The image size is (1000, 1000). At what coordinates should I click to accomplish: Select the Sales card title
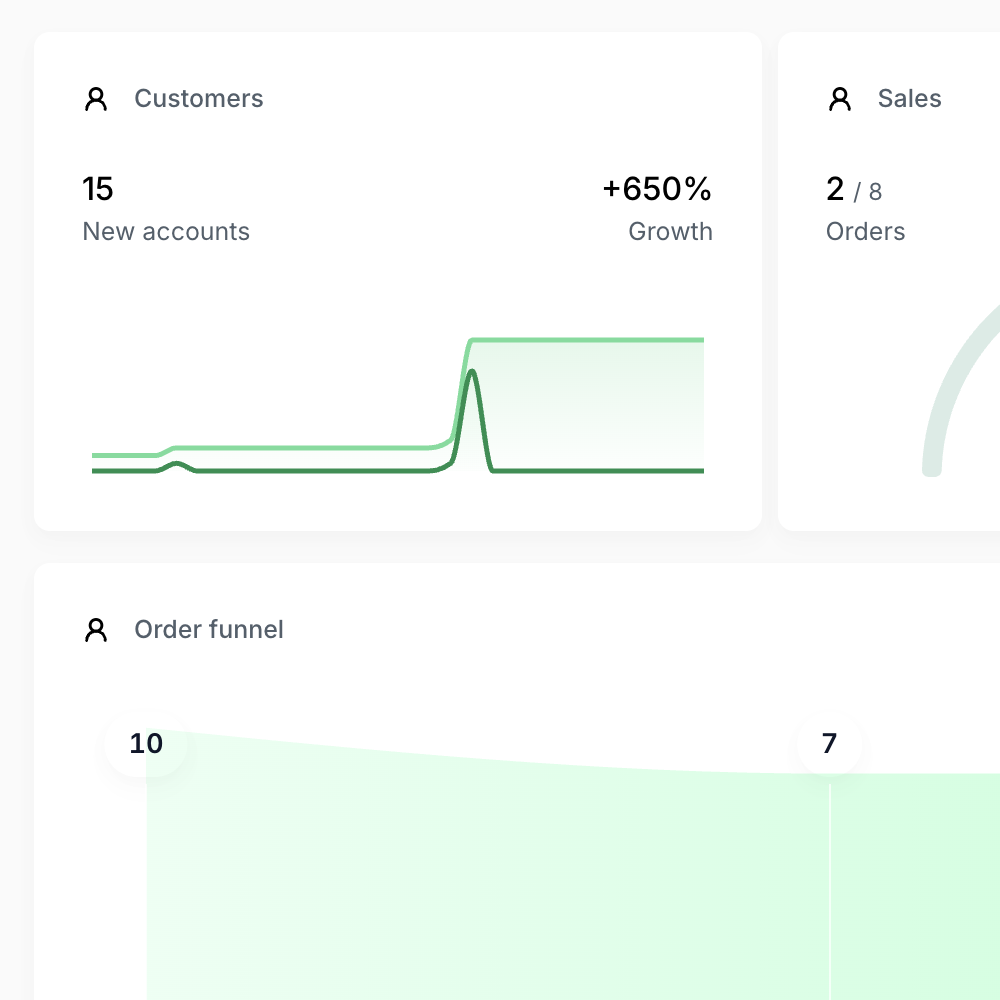(x=909, y=99)
